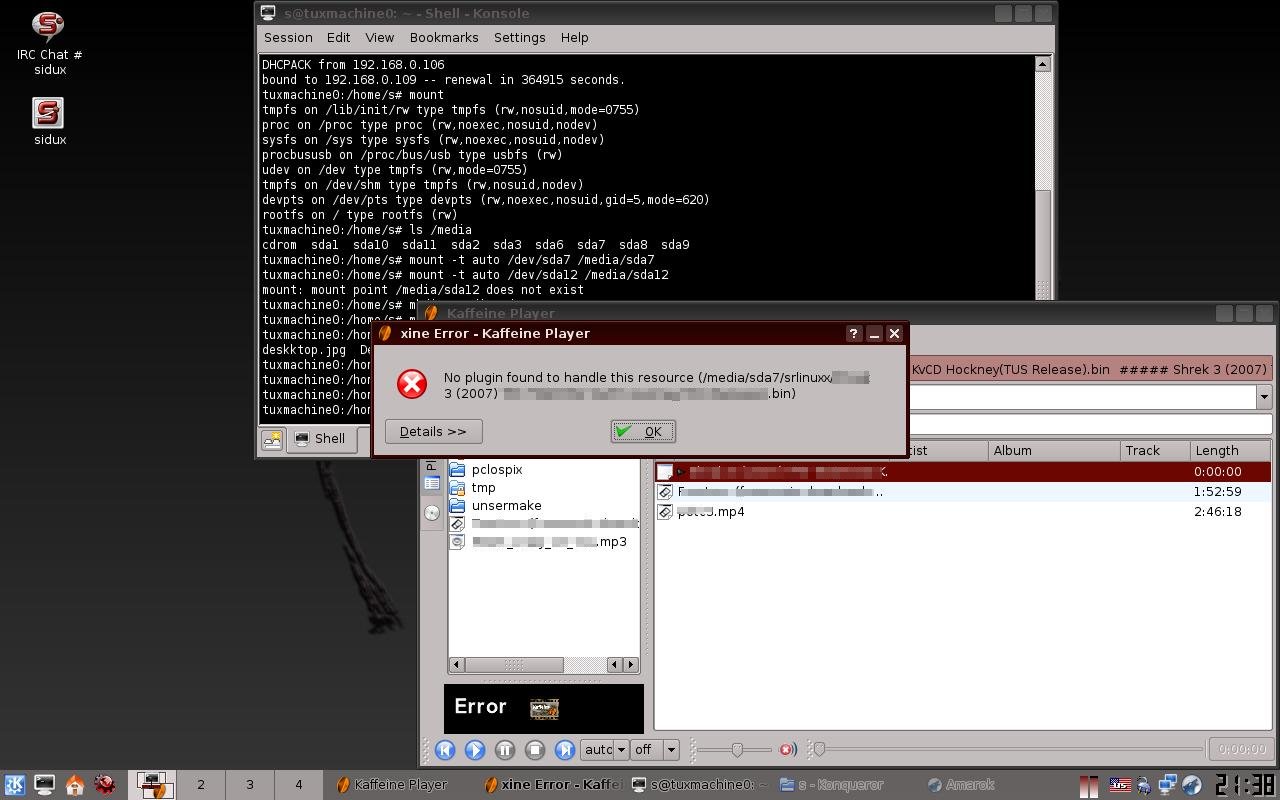This screenshot has height=800, width=1280.
Task: Click the US flag keyboard layout tray icon
Action: tap(1119, 786)
